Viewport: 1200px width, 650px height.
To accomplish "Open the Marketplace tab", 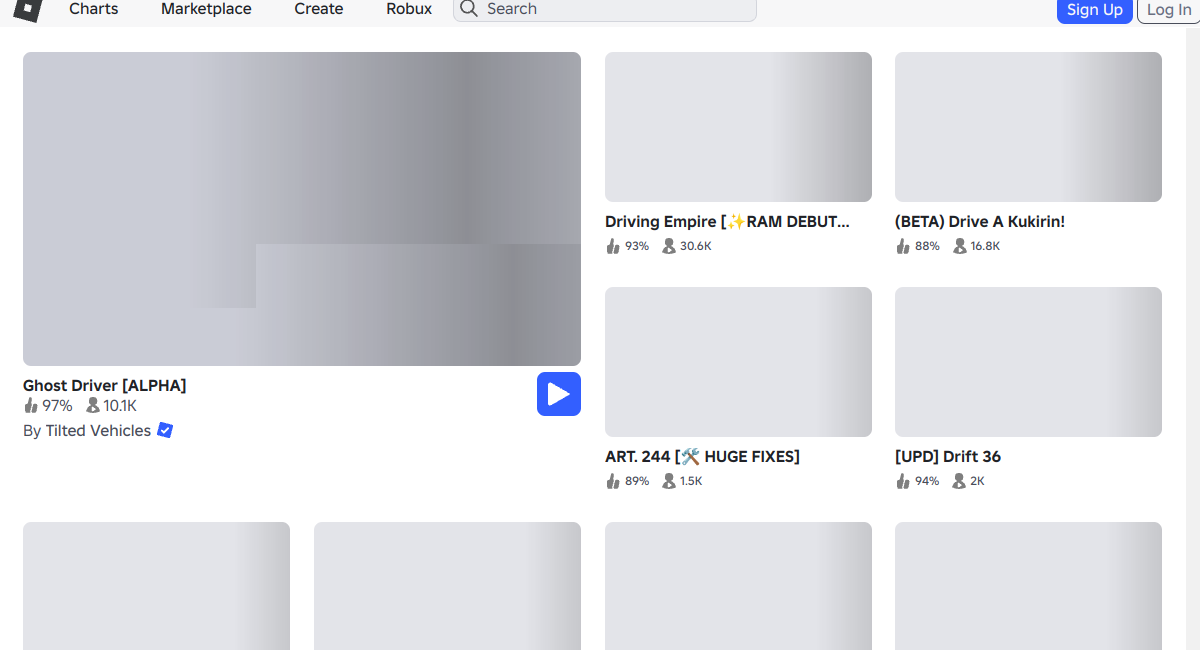I will [206, 9].
